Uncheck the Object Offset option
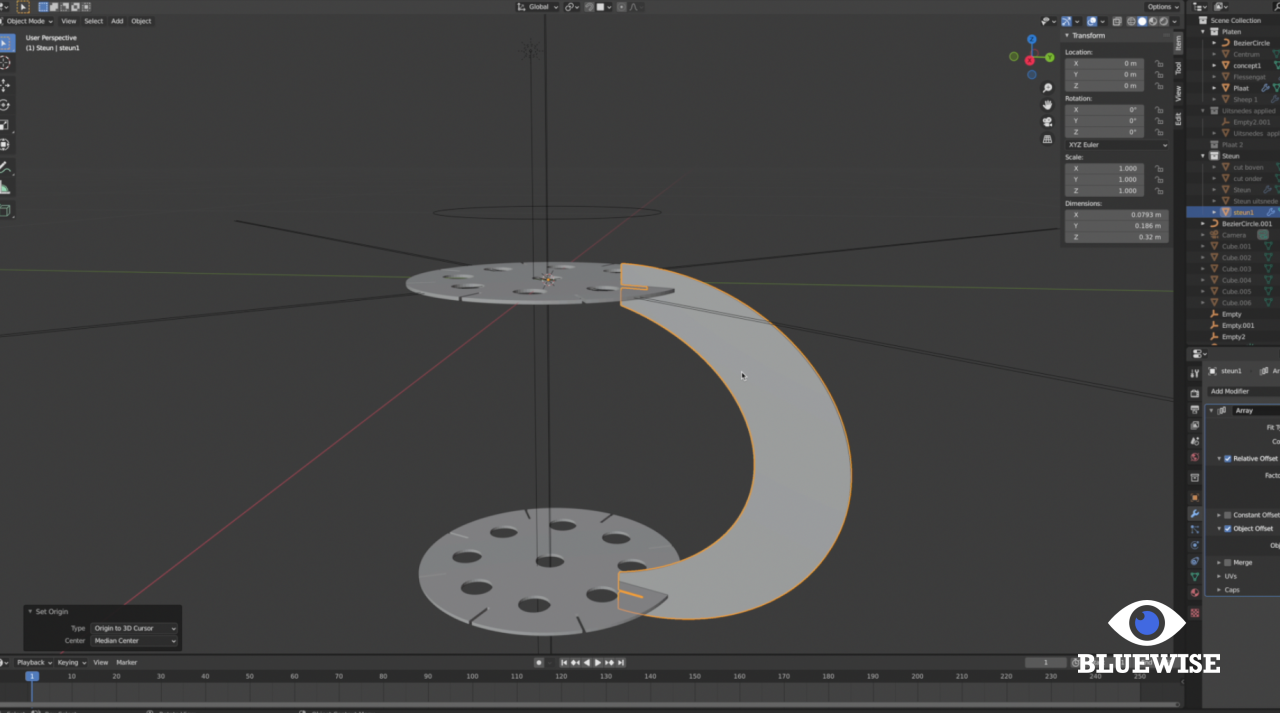This screenshot has width=1280, height=713. [x=1228, y=529]
